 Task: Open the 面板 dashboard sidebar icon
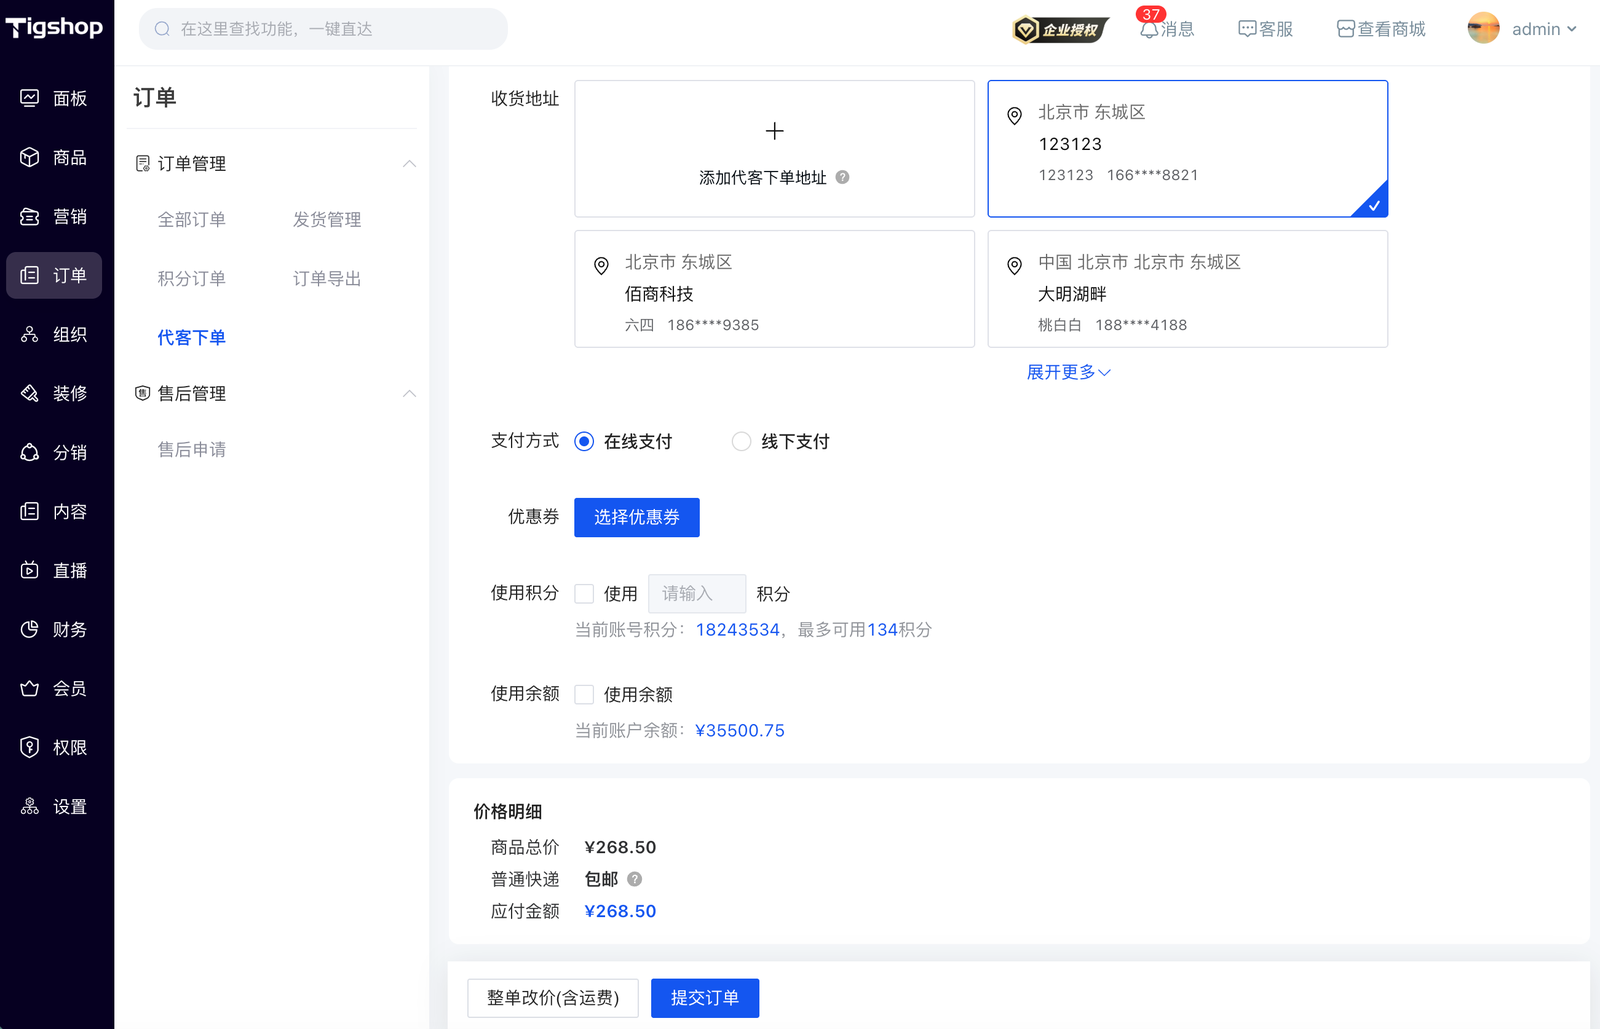click(30, 98)
